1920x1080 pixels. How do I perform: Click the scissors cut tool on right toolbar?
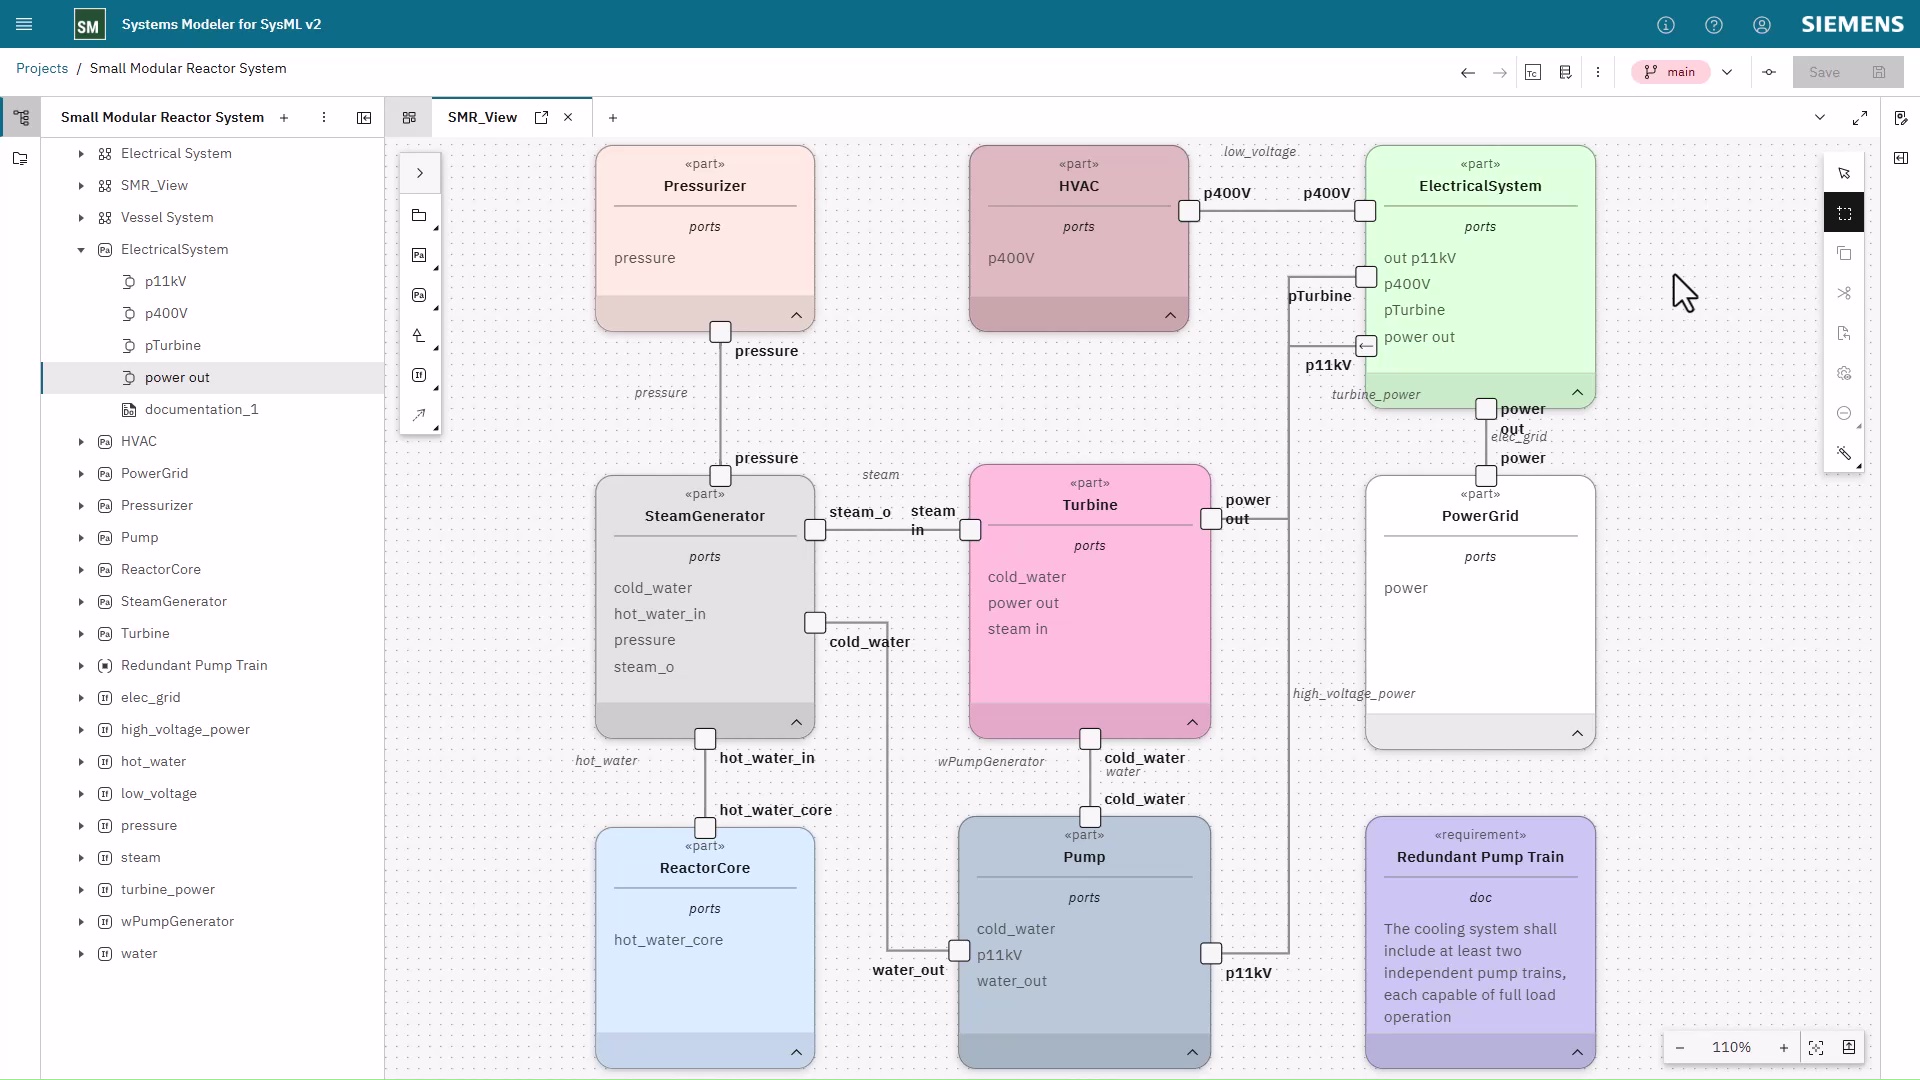tap(1844, 293)
